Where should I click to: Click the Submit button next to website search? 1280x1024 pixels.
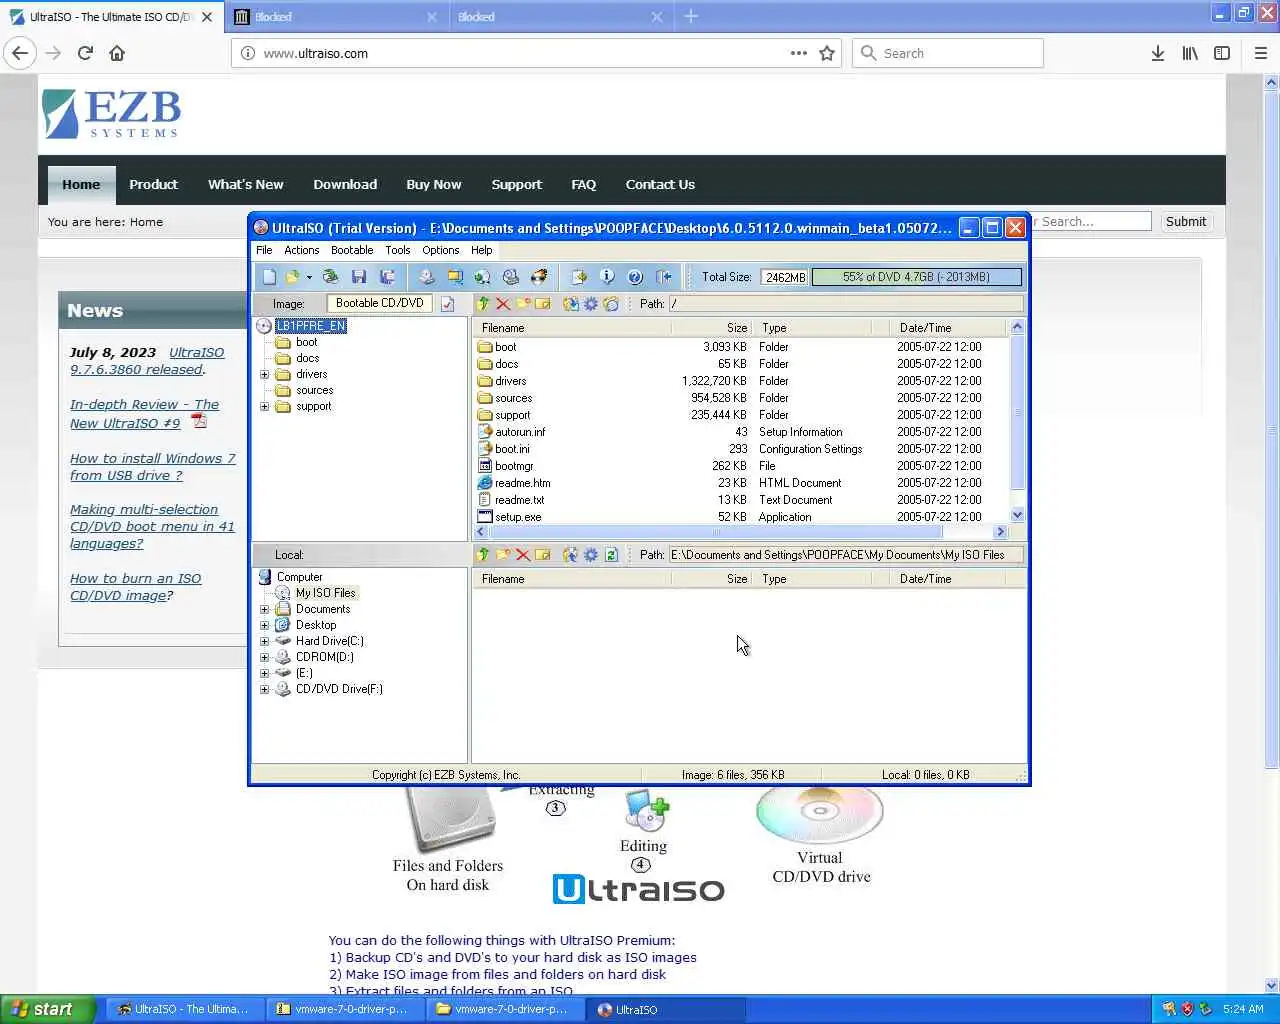(1186, 222)
